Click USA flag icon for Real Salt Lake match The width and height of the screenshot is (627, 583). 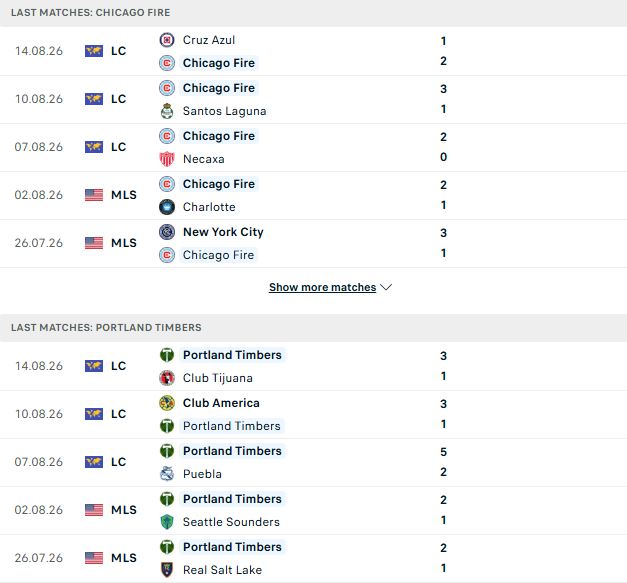(94, 558)
